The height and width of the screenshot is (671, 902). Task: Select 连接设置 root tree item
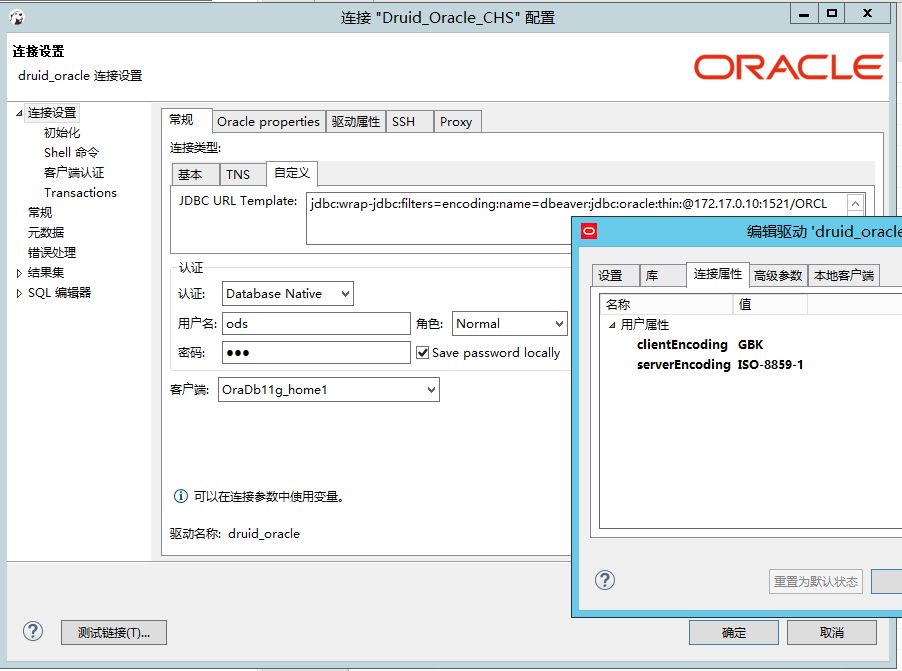52,113
